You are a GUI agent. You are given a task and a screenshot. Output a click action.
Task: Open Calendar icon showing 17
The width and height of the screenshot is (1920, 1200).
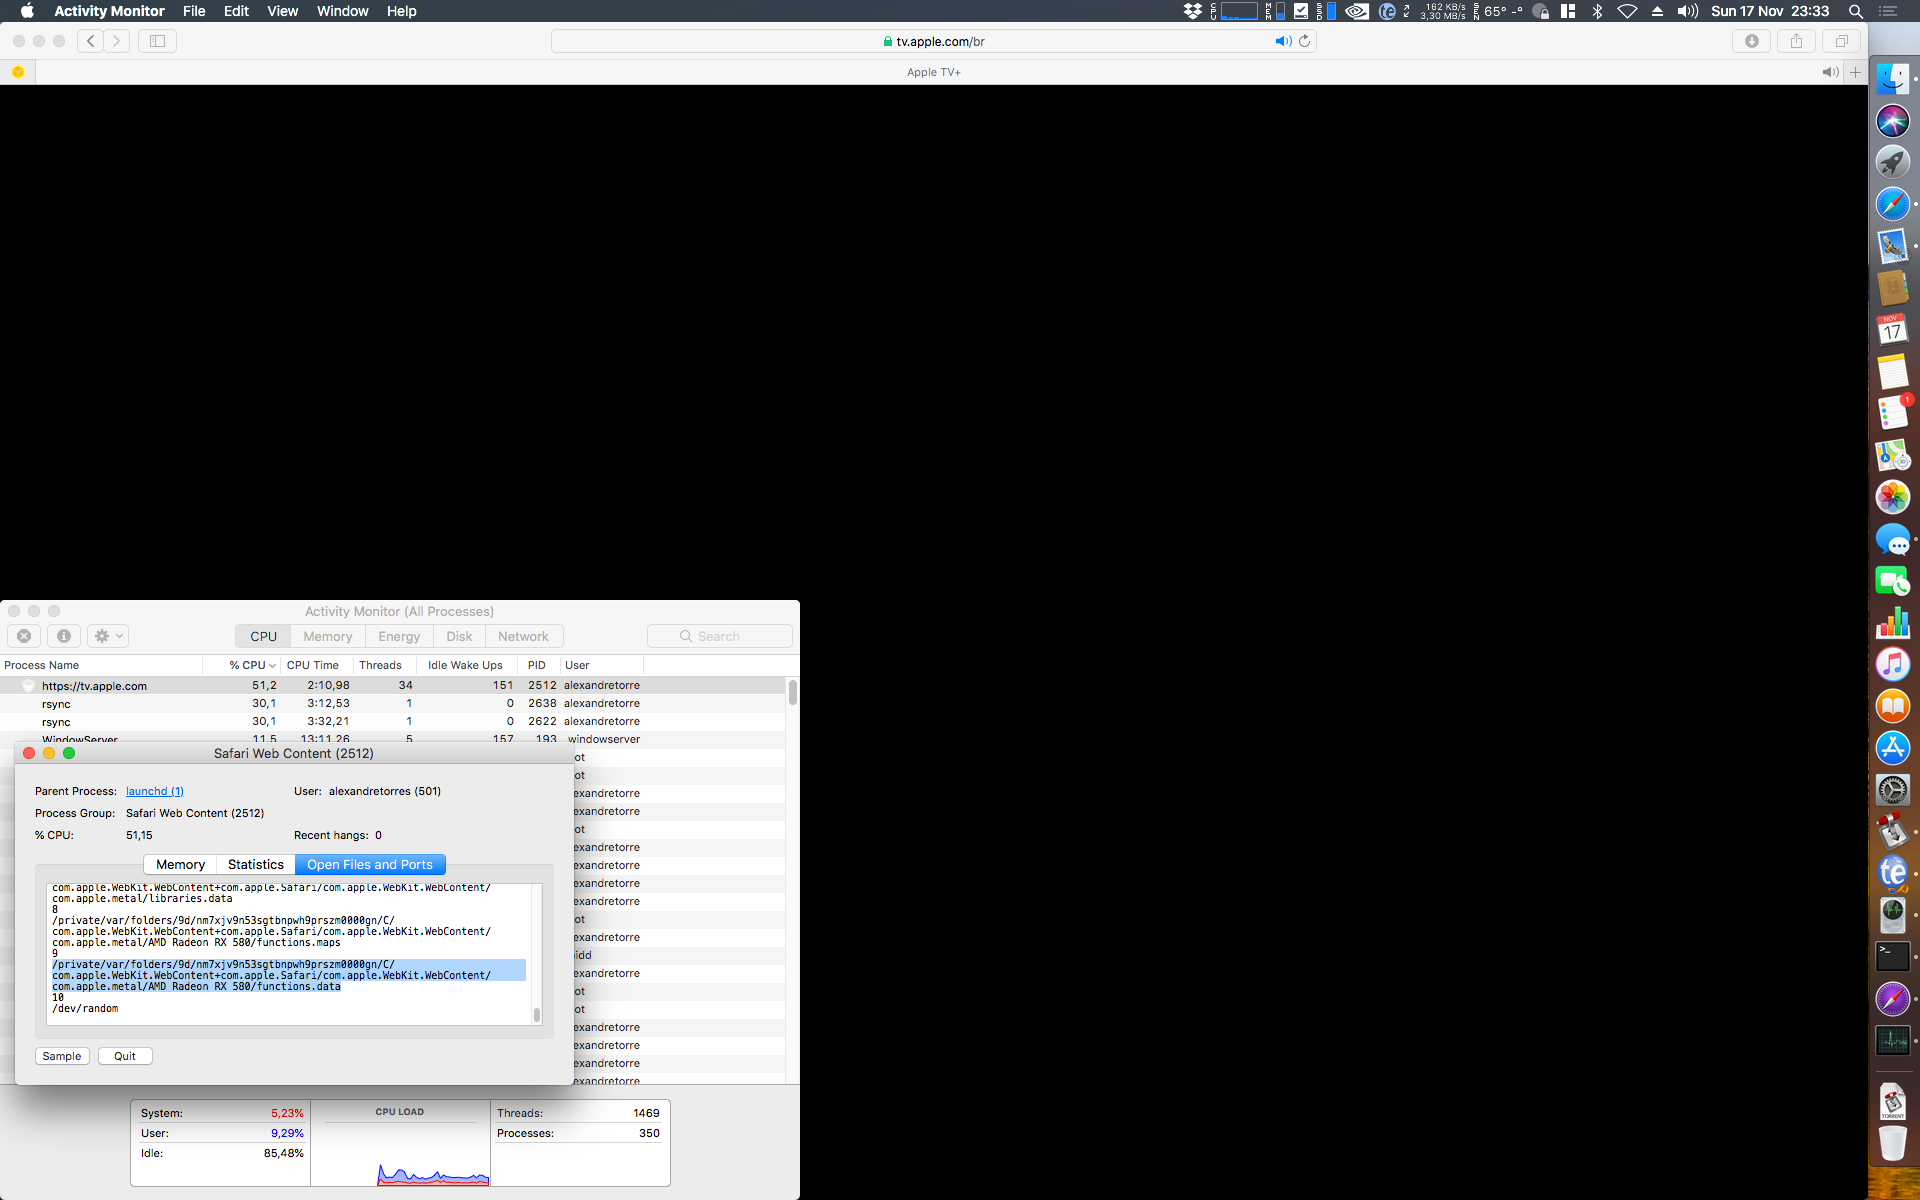click(x=1892, y=330)
